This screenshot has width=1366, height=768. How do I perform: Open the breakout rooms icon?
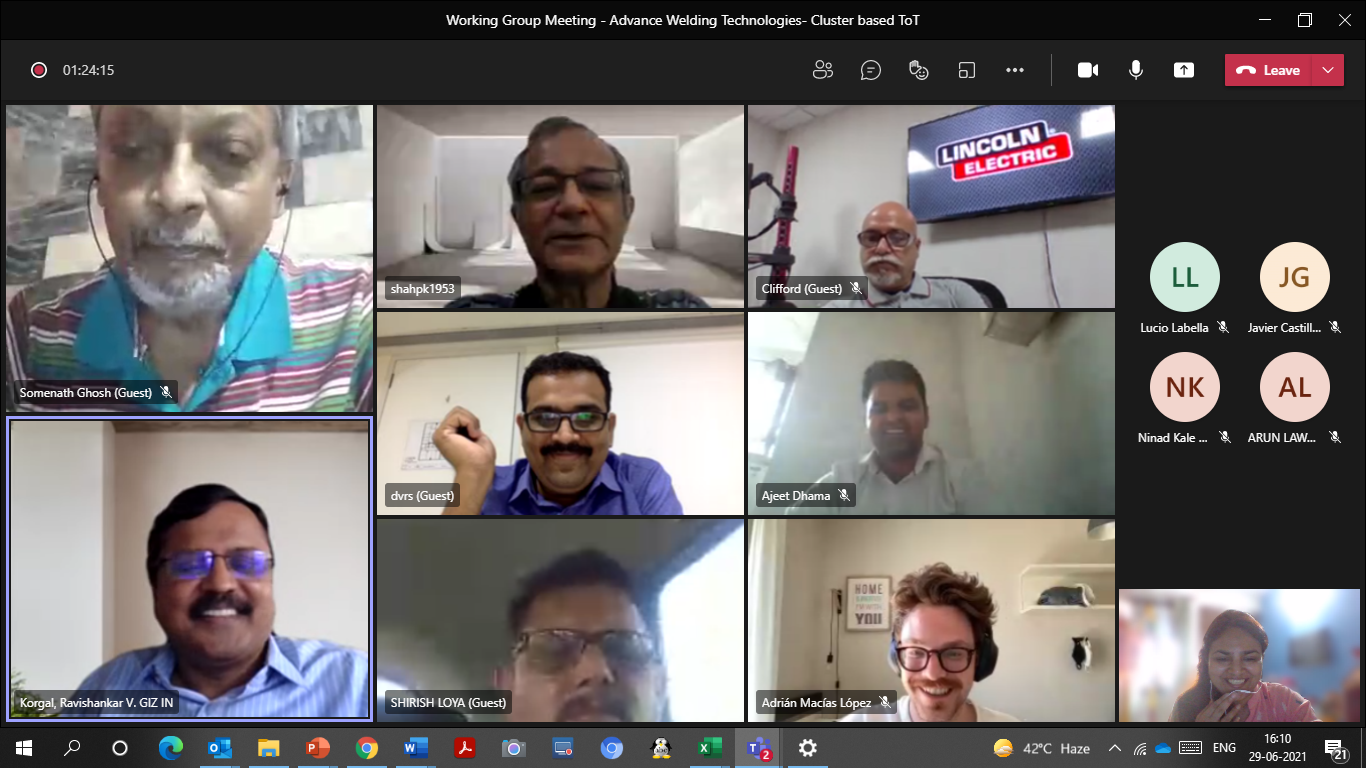(966, 70)
